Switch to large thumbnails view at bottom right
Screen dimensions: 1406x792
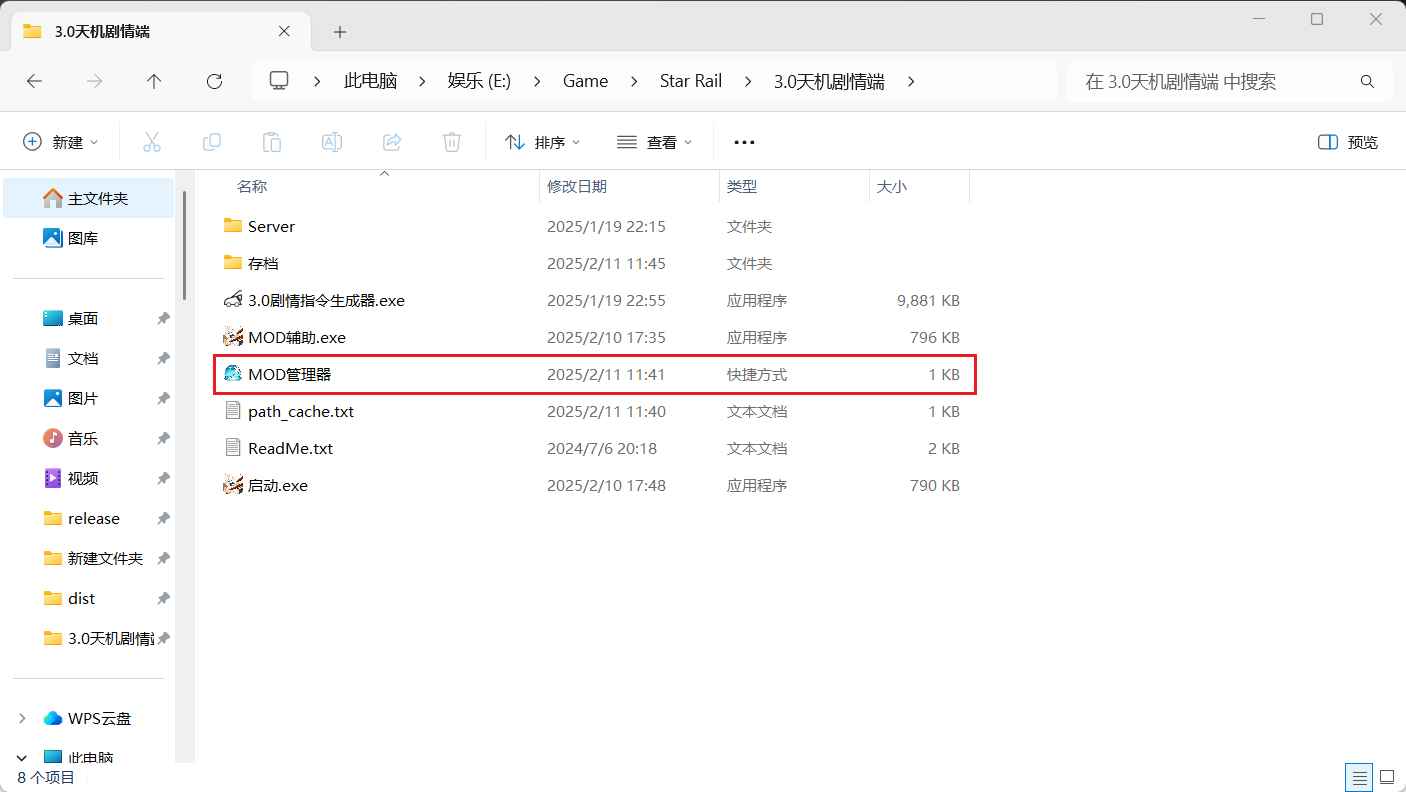coord(1387,777)
